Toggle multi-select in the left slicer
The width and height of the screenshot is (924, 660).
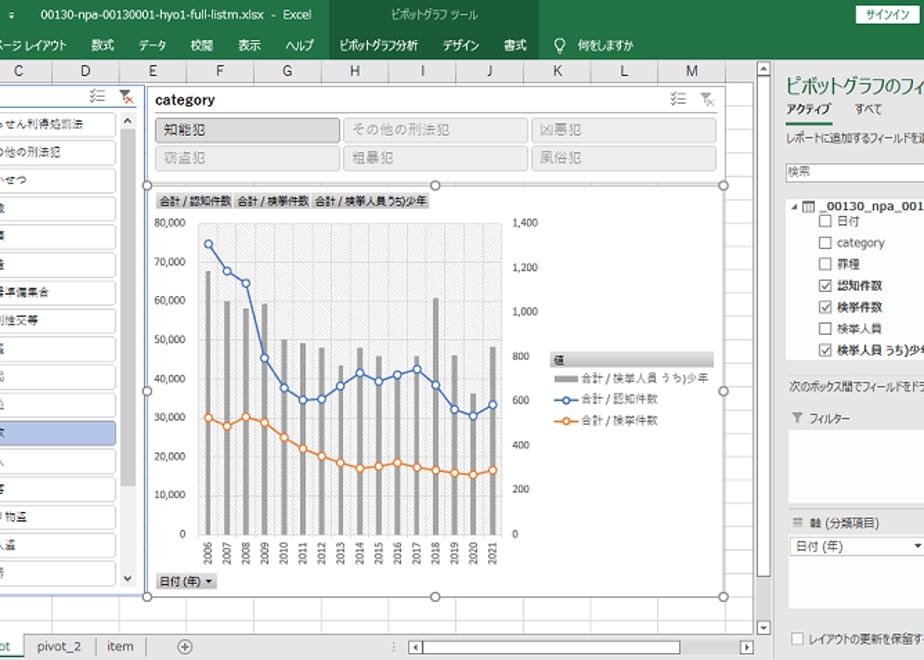(97, 95)
